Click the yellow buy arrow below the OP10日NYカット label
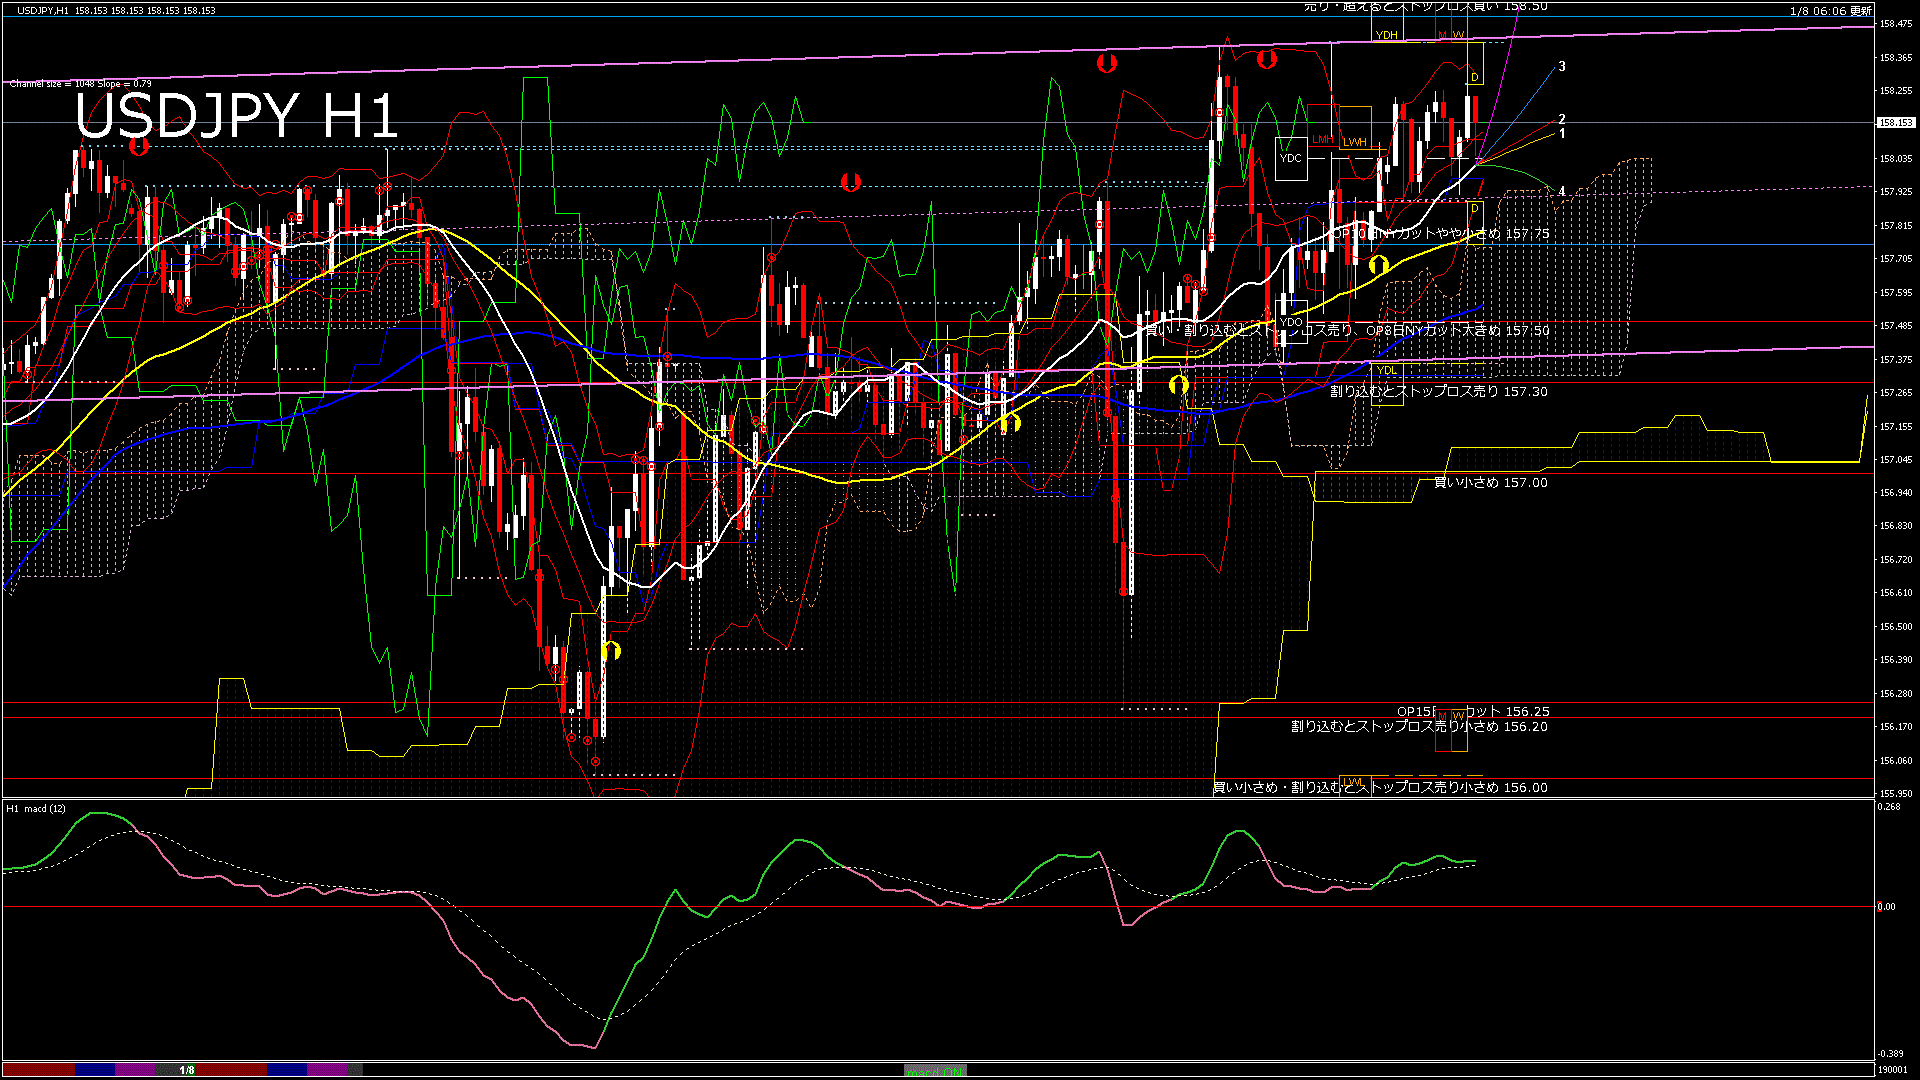The width and height of the screenshot is (1920, 1080). [1379, 265]
